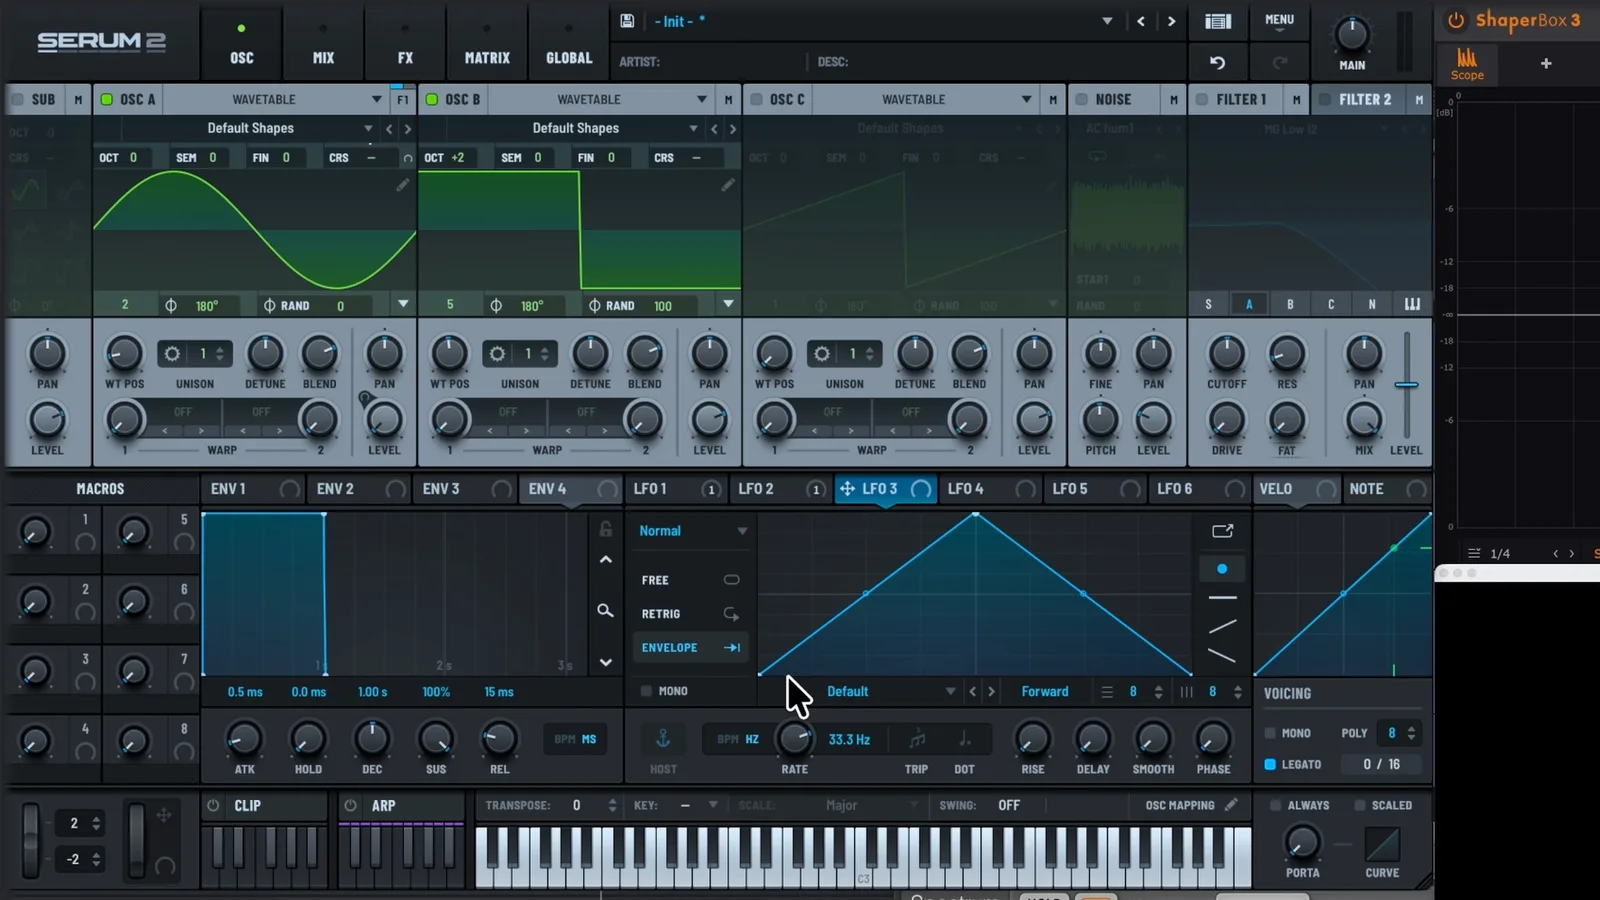Select the LFO ramp down tool
The width and height of the screenshot is (1600, 900).
tap(1222, 656)
